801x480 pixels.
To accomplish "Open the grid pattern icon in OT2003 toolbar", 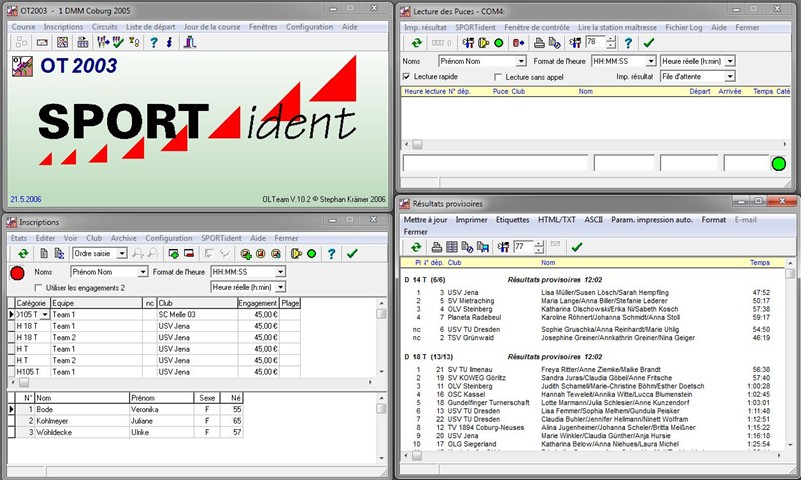I will click(x=62, y=42).
